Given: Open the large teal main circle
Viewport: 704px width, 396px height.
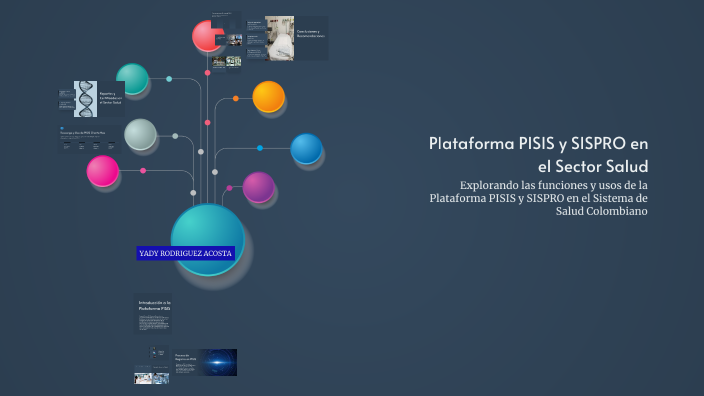Looking at the screenshot, I should 208,240.
